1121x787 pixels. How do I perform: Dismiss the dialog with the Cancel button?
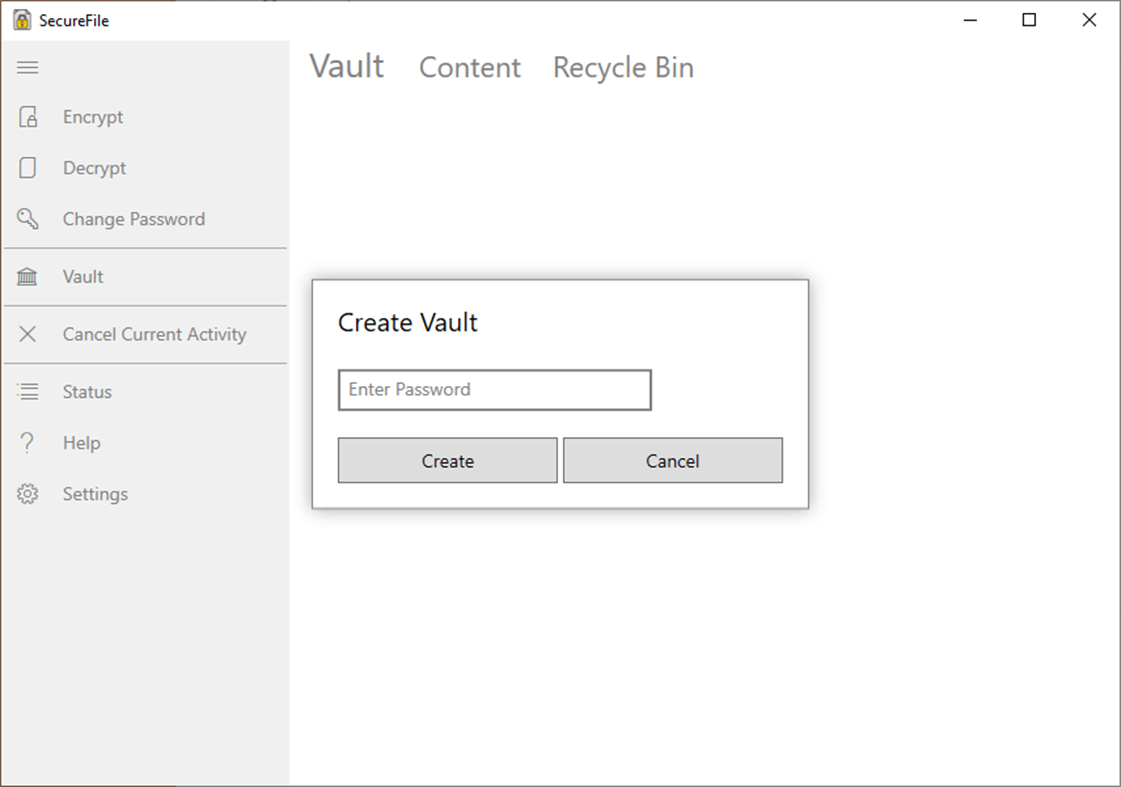click(x=673, y=461)
